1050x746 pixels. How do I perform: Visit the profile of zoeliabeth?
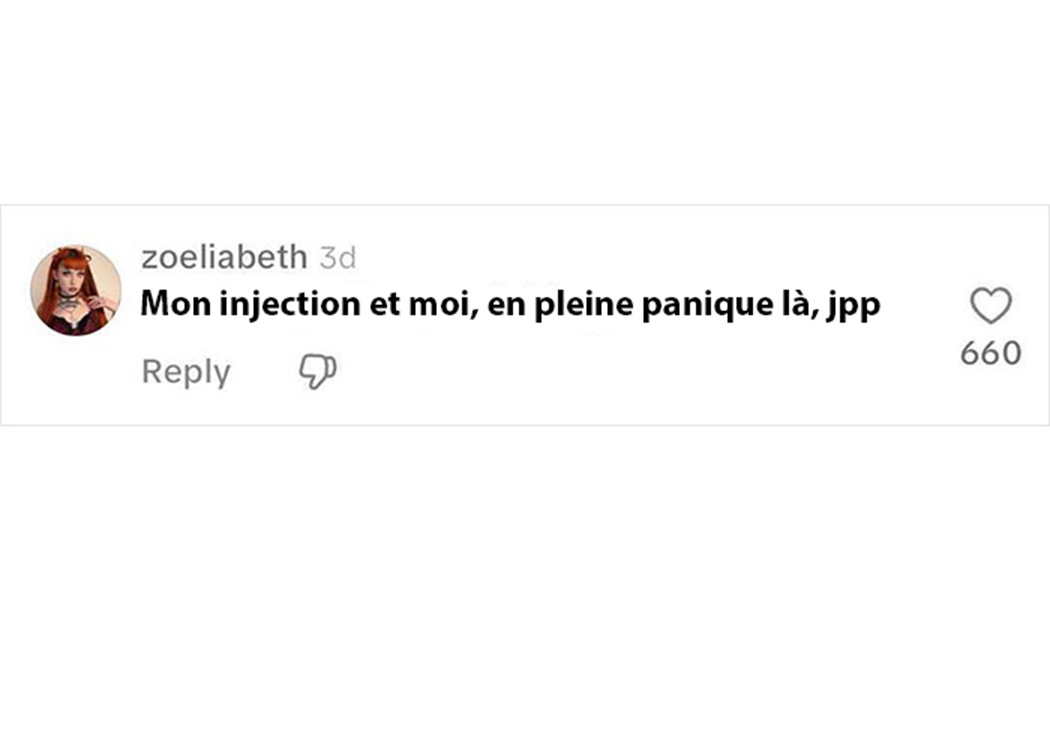click(224, 257)
